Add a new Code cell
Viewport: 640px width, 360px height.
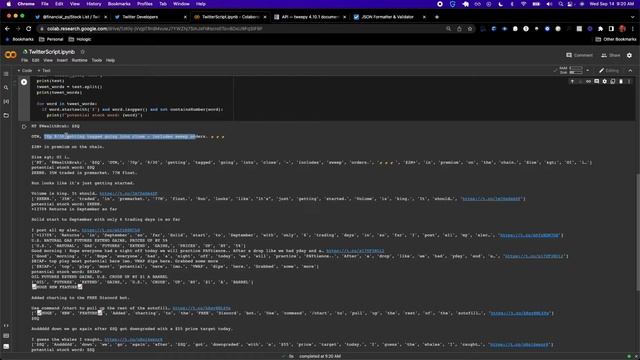tap(25, 71)
